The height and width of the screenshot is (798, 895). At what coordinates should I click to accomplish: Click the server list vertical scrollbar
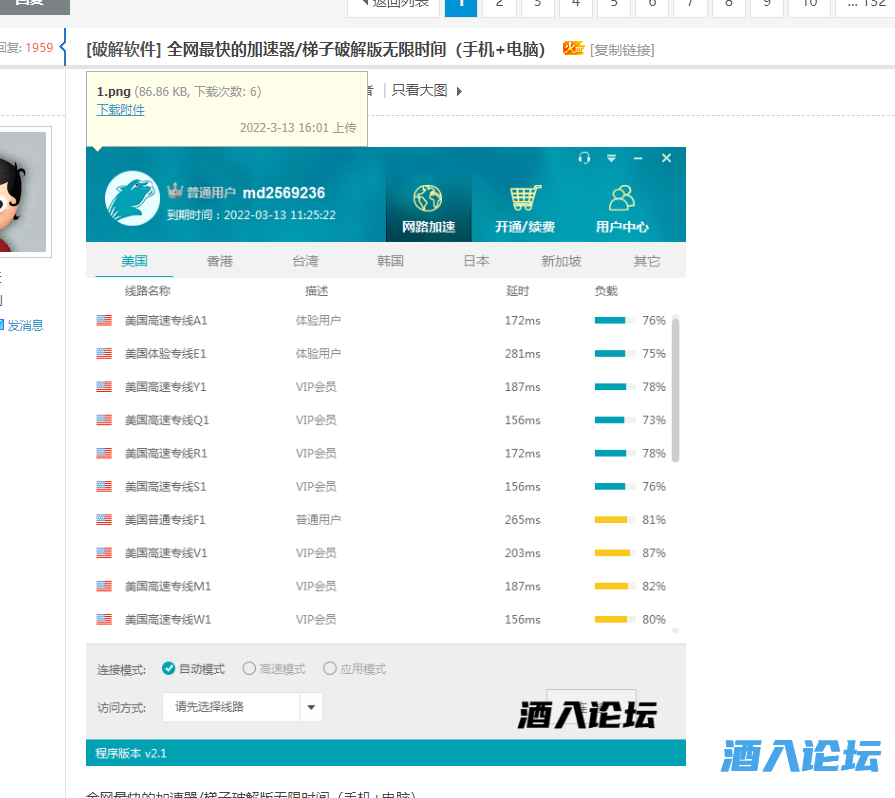pyautogui.click(x=676, y=390)
